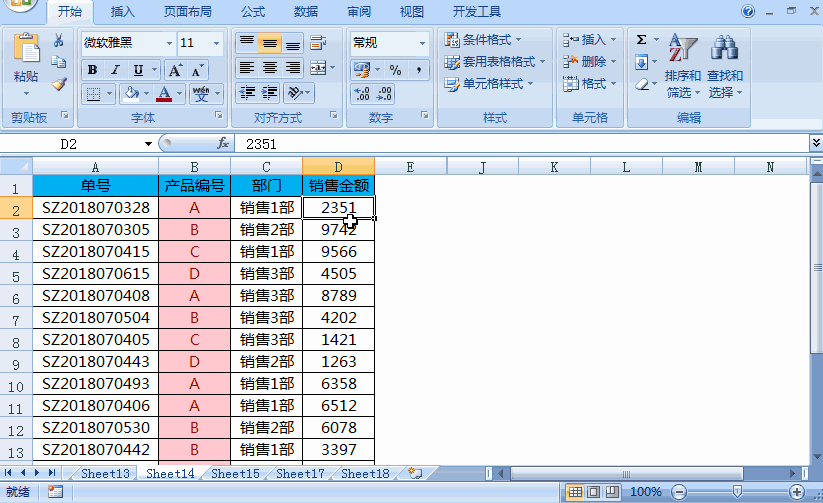Image resolution: width=823 pixels, height=503 pixels.
Task: Apply comma style
Action: (418, 69)
